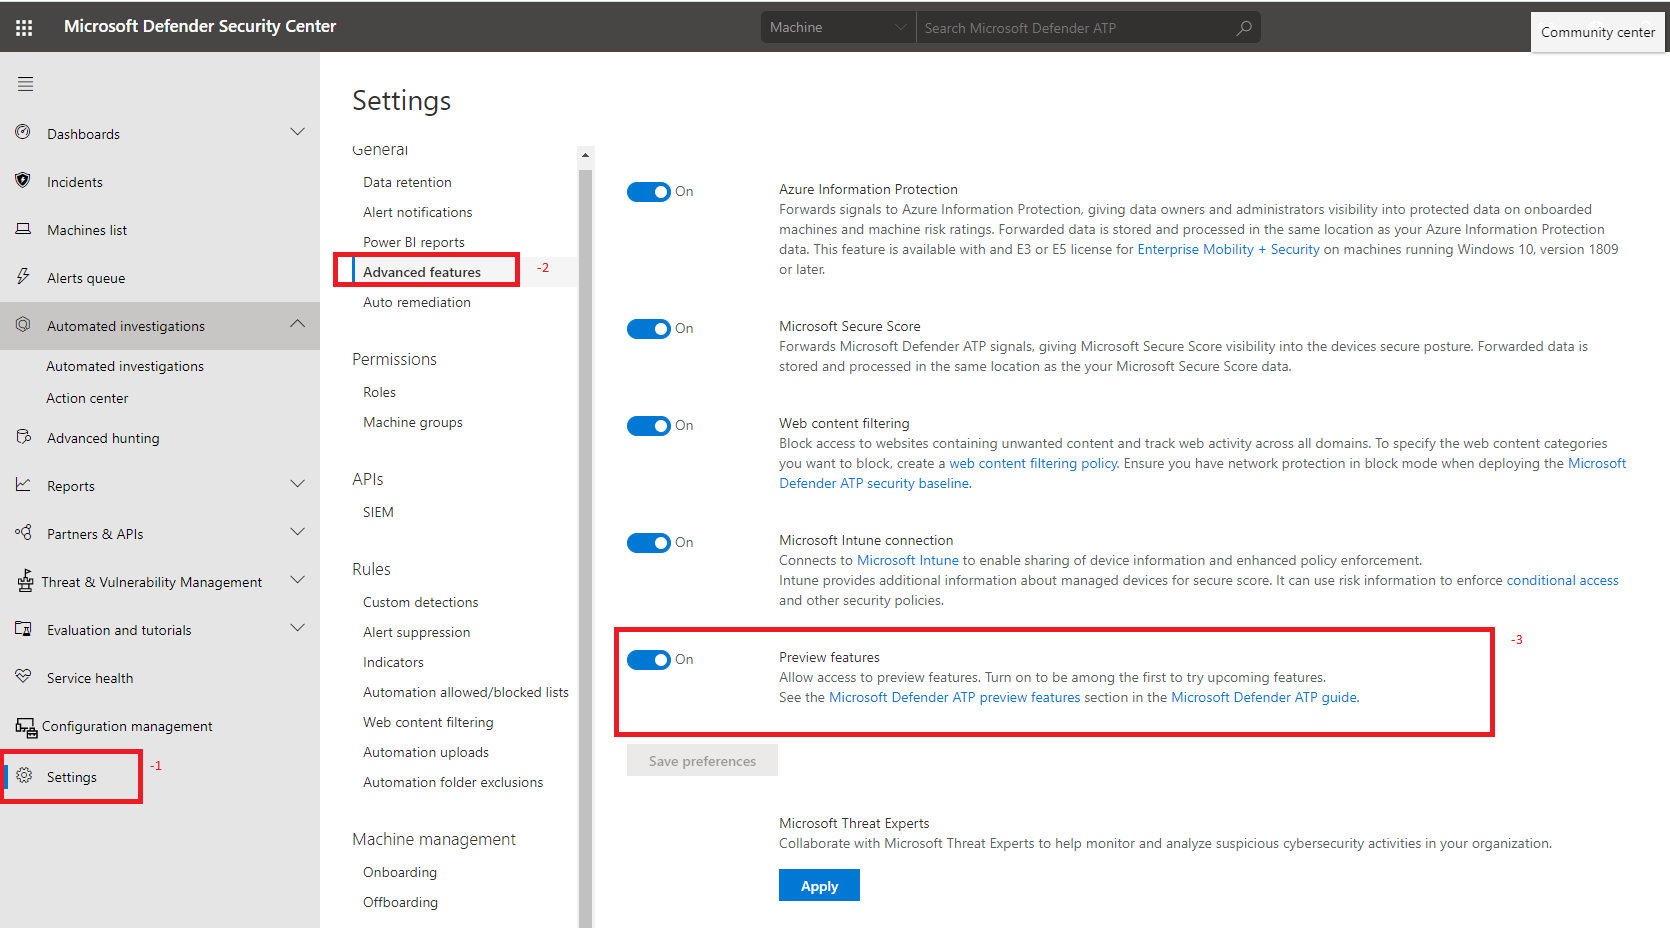Expand the Partners & APIs chevron
Viewport: 1670px width, 928px height.
297,532
